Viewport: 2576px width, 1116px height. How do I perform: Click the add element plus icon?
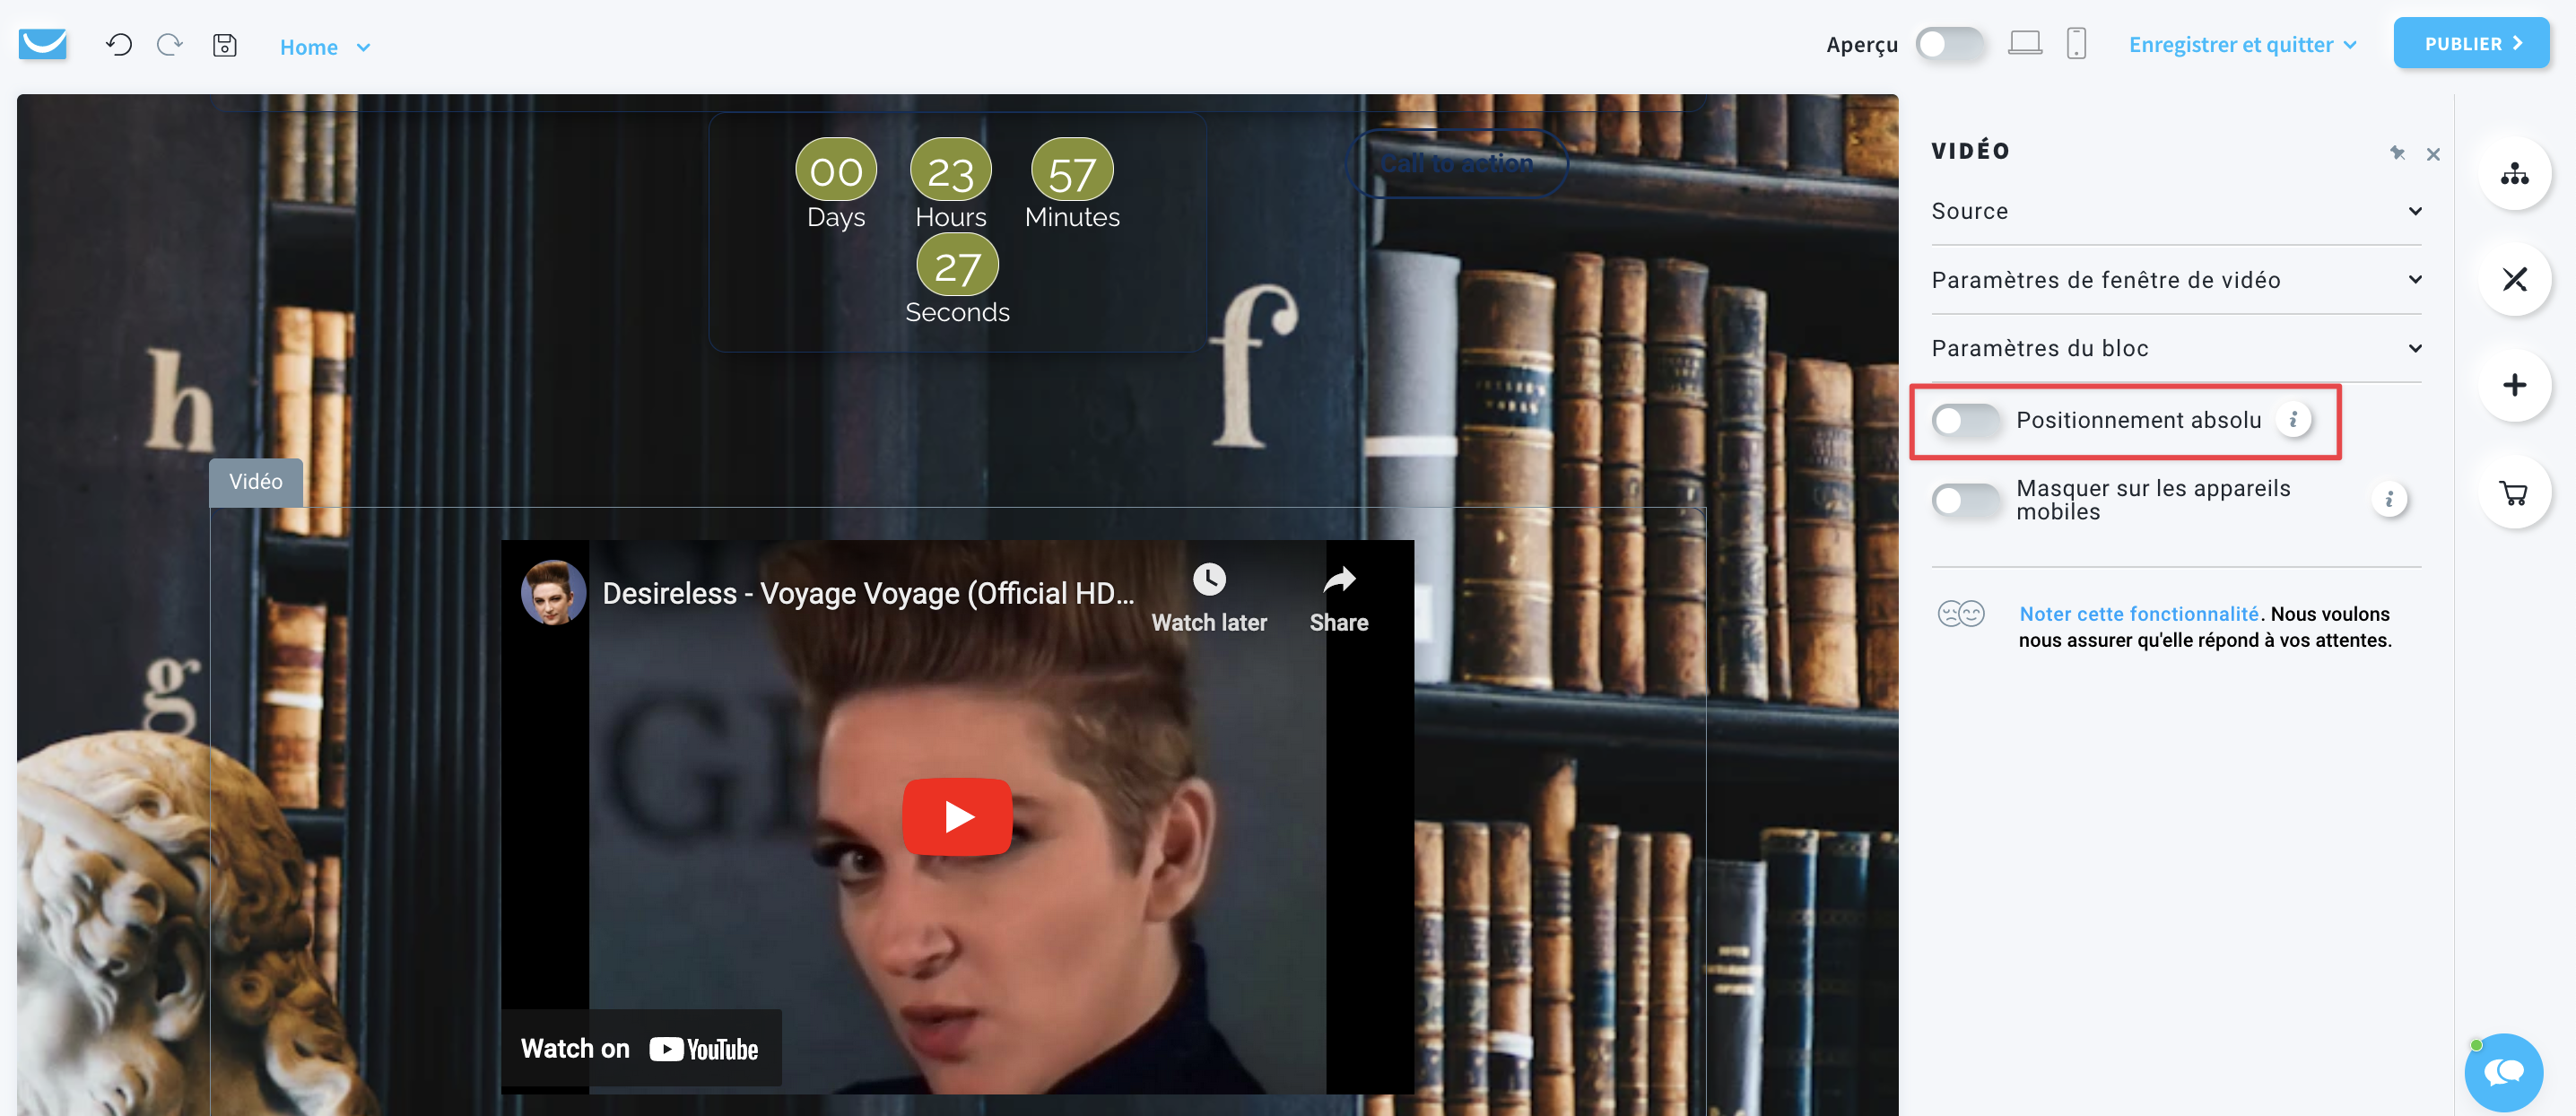tap(2515, 385)
